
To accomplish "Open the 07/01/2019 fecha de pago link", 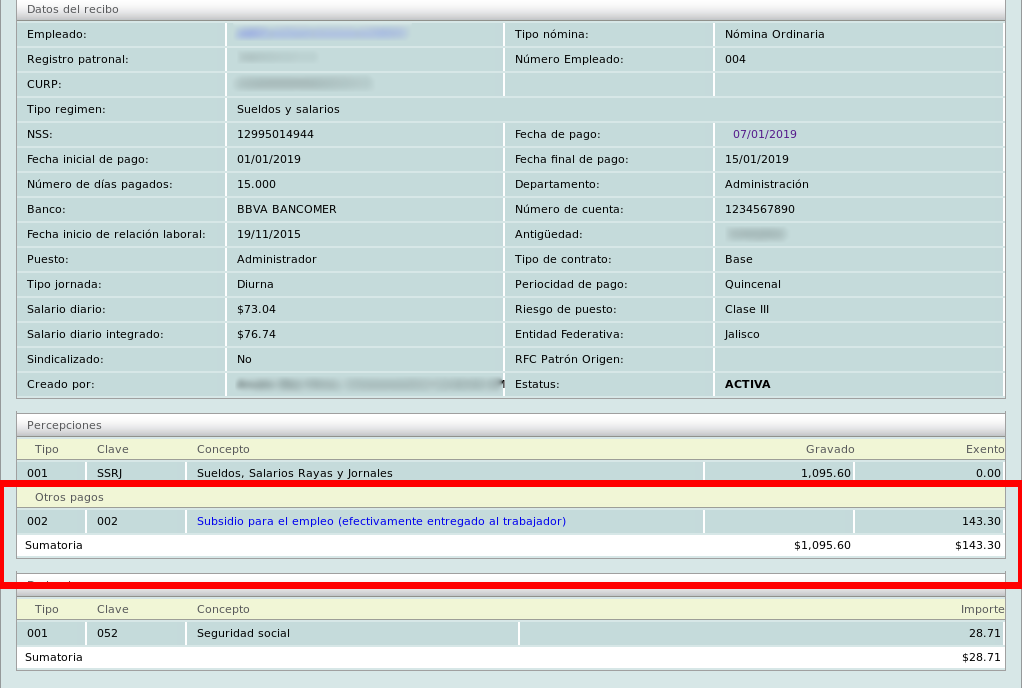I will (x=764, y=134).
